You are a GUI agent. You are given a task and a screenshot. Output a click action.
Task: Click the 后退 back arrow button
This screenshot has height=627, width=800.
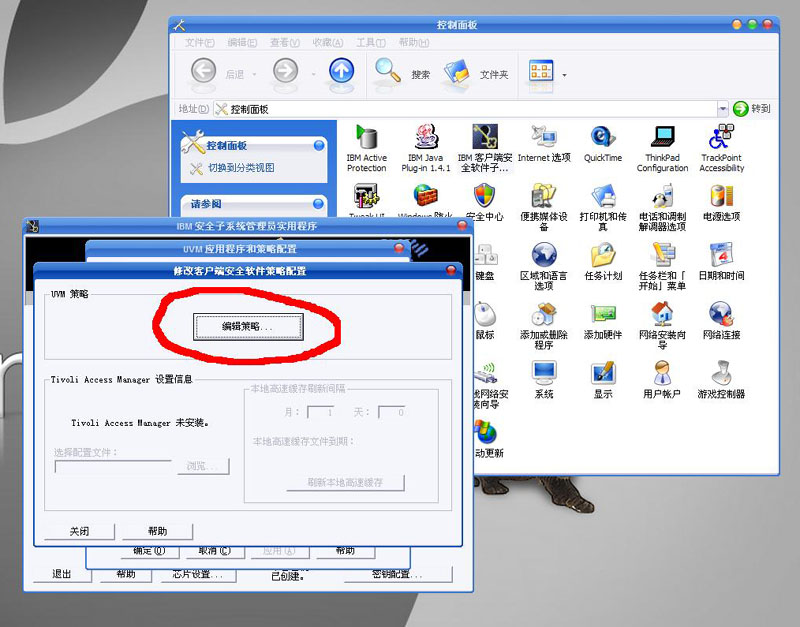point(204,71)
